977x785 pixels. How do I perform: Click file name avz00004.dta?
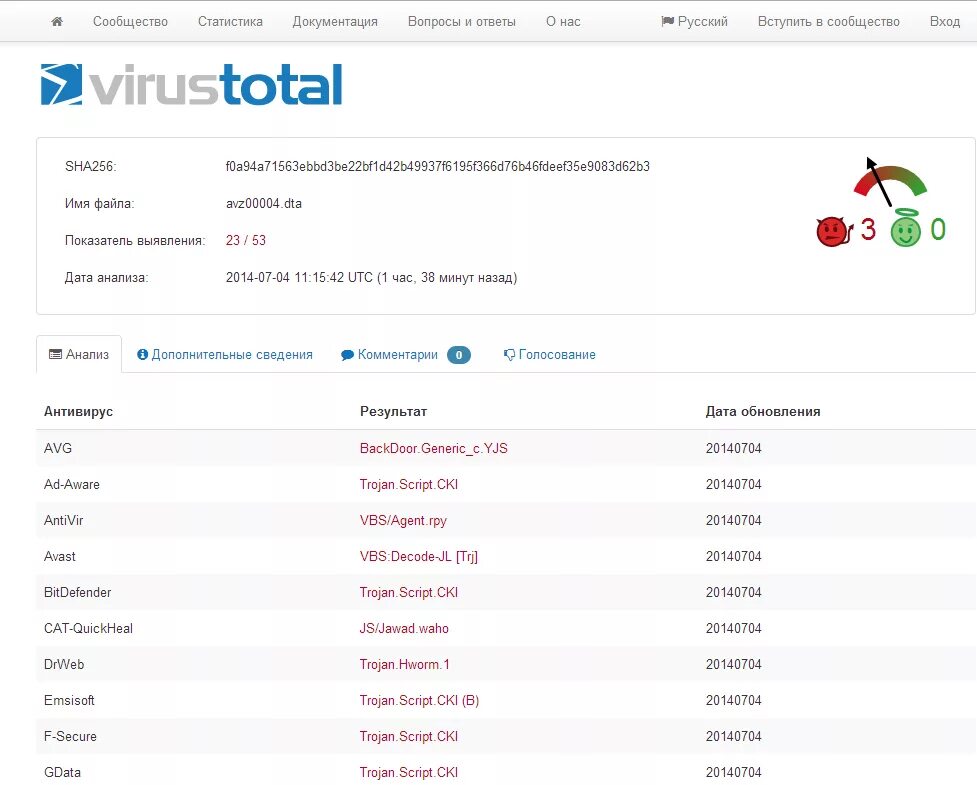click(x=264, y=203)
